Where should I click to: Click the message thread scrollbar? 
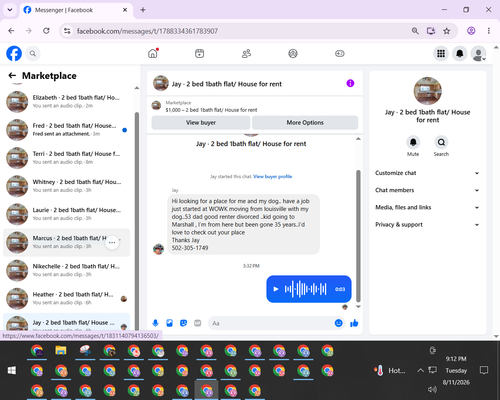(358, 235)
